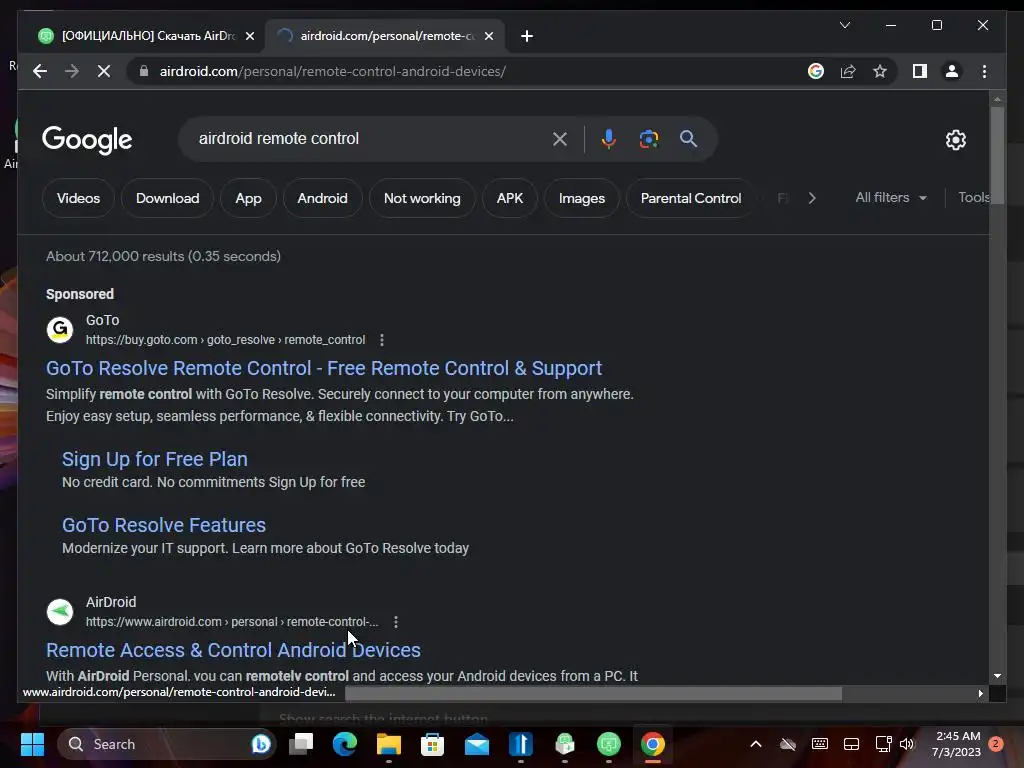
Task: View site information via lock icon
Action: coord(144,71)
